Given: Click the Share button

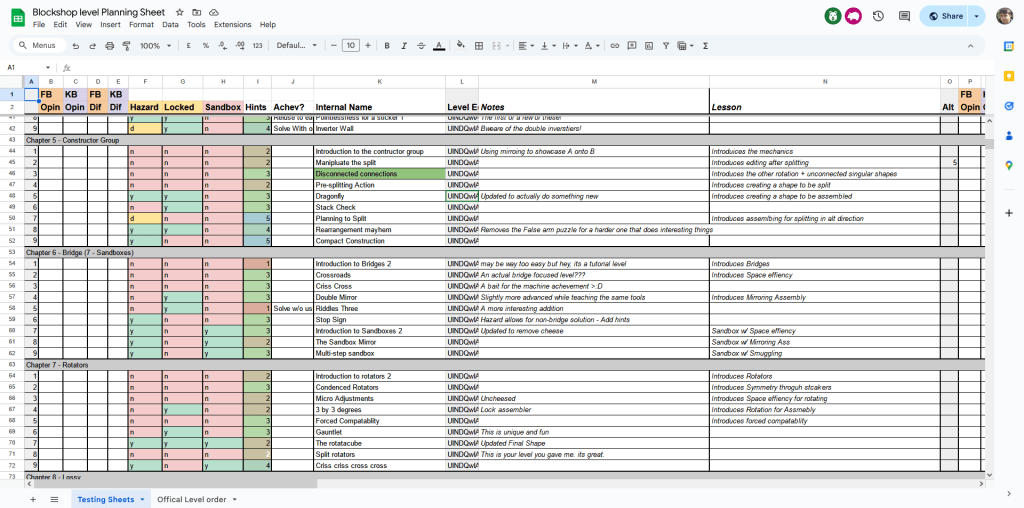Looking at the screenshot, I should pos(945,16).
